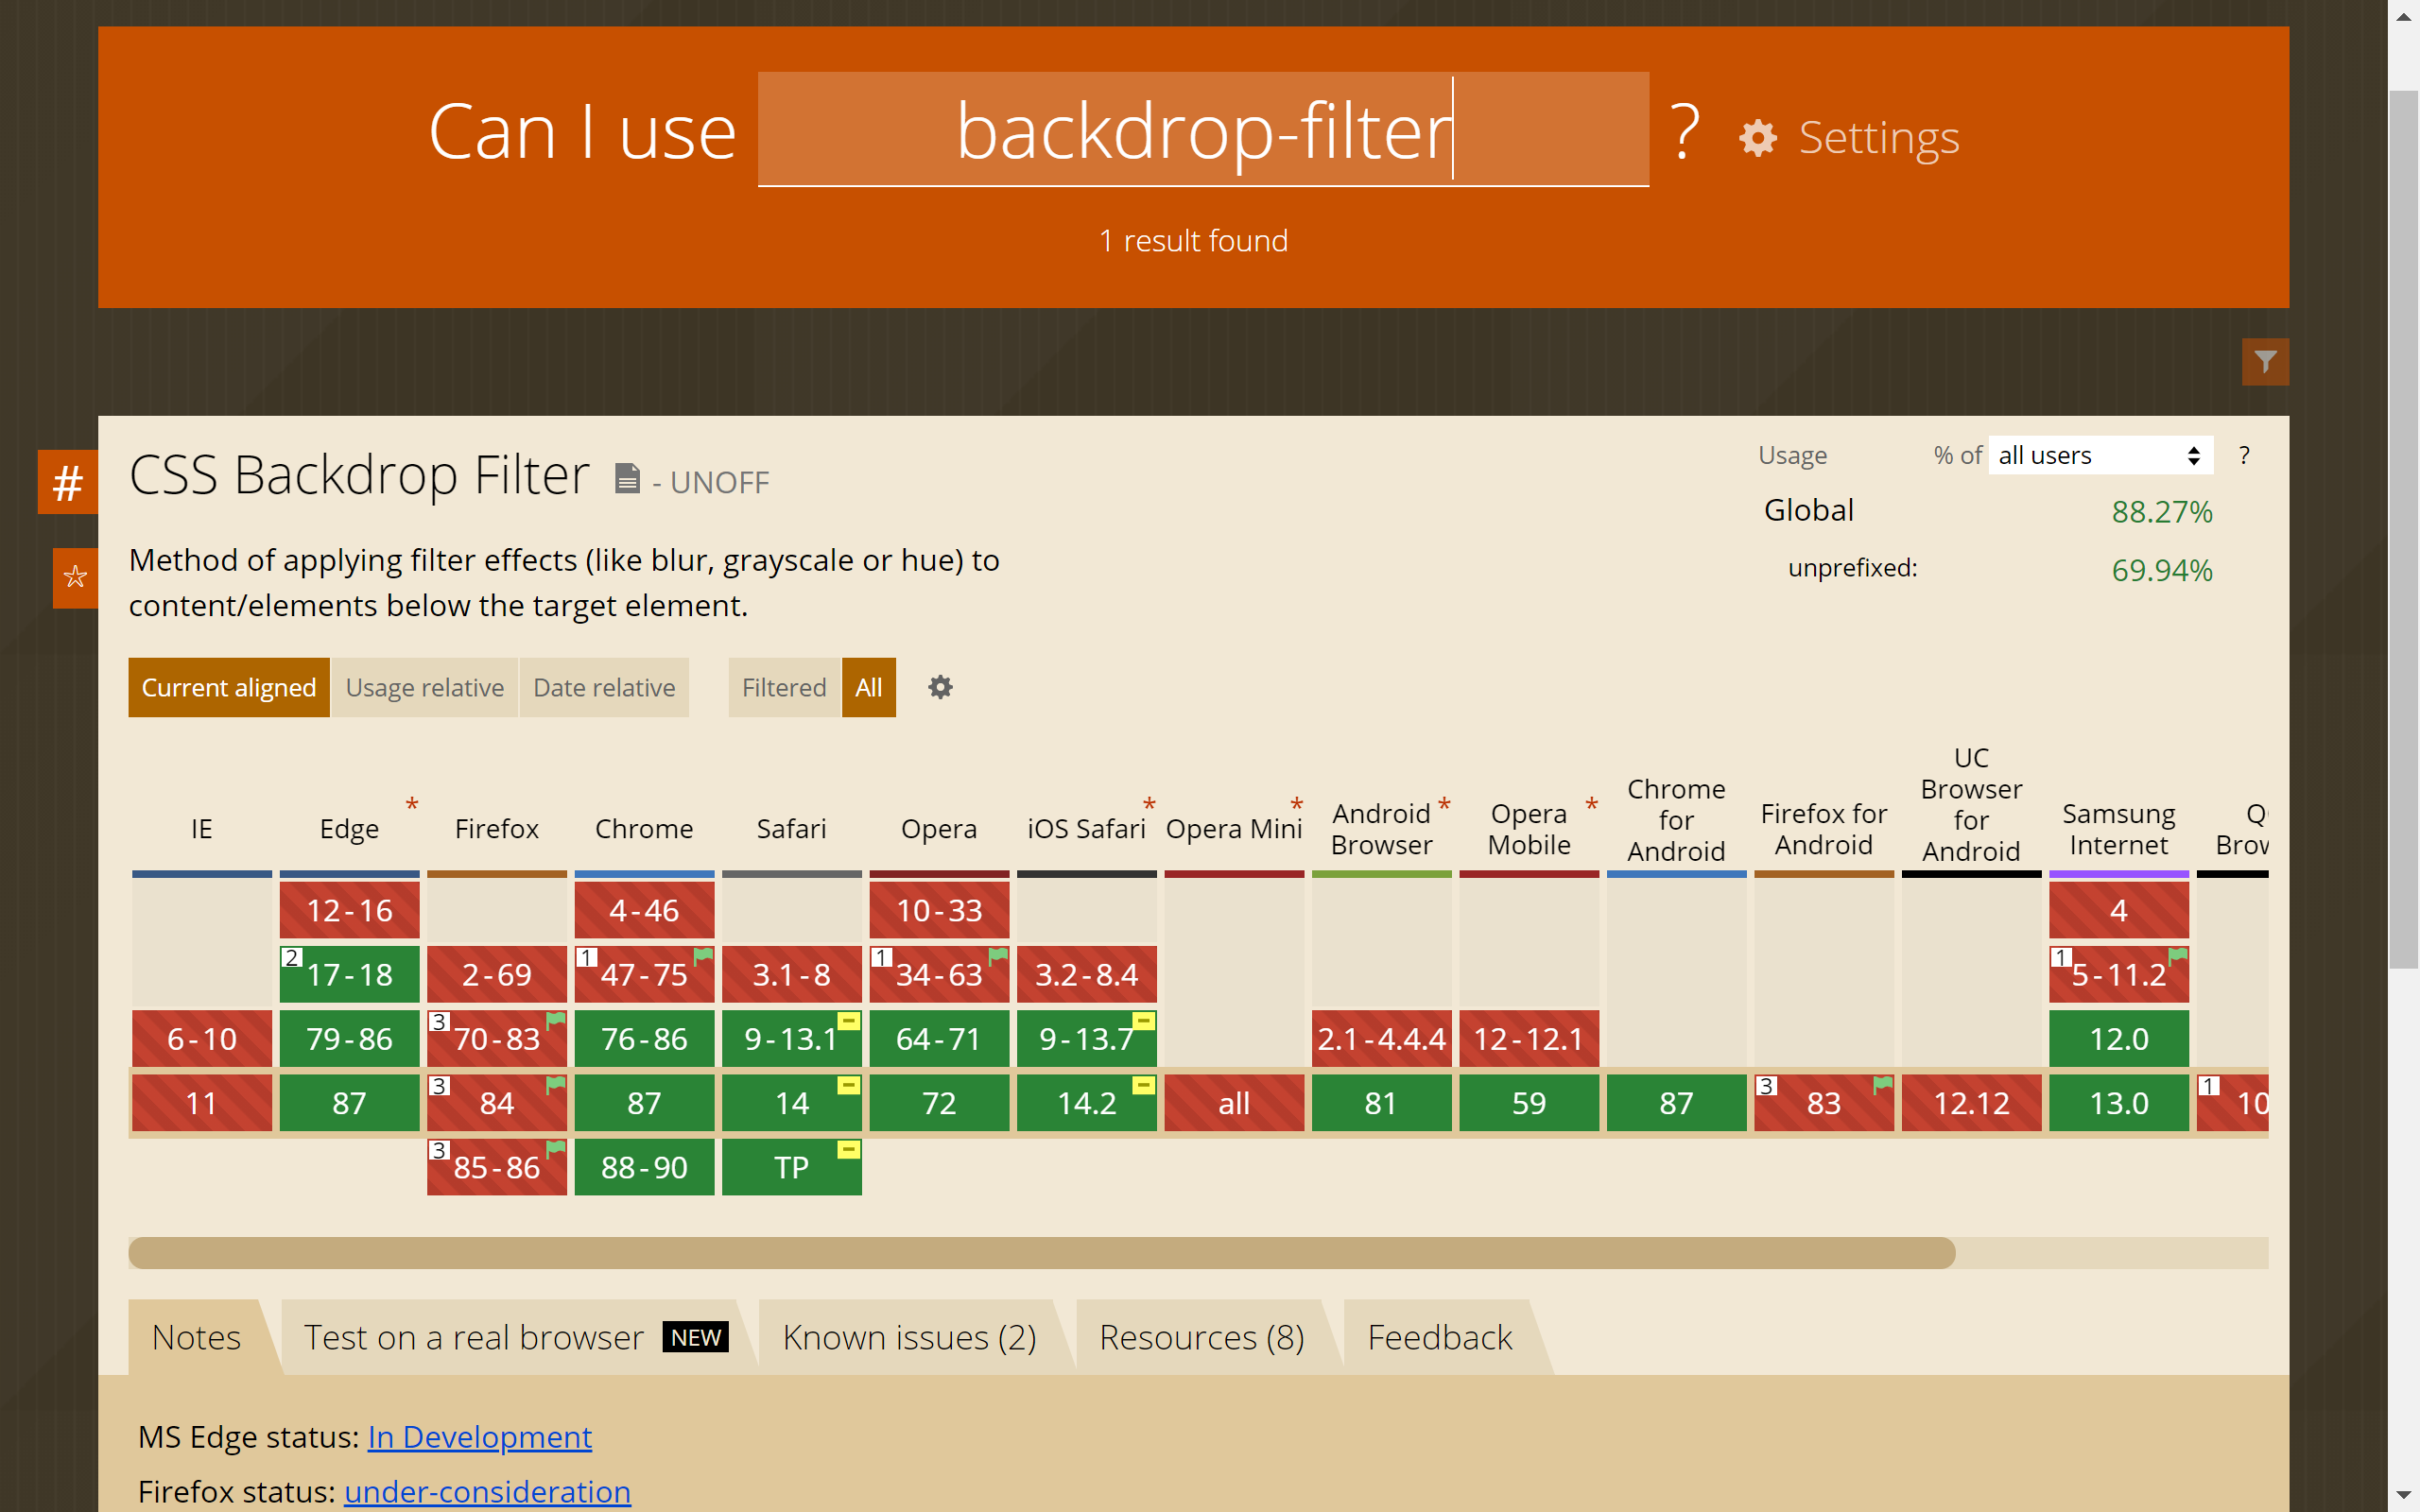The height and width of the screenshot is (1512, 2420).
Task: Click iOS Safari 3.2-8.4 cell
Action: (x=1086, y=974)
